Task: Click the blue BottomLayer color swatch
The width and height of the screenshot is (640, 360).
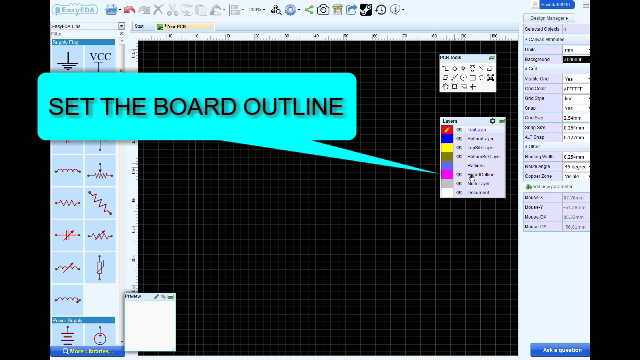Action: click(x=447, y=139)
